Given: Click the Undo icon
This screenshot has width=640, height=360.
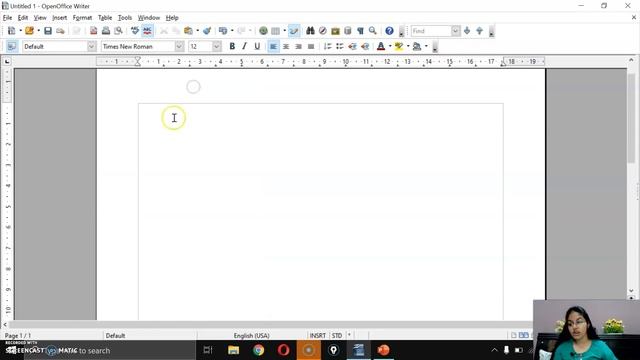Looking at the screenshot, I should 223,31.
